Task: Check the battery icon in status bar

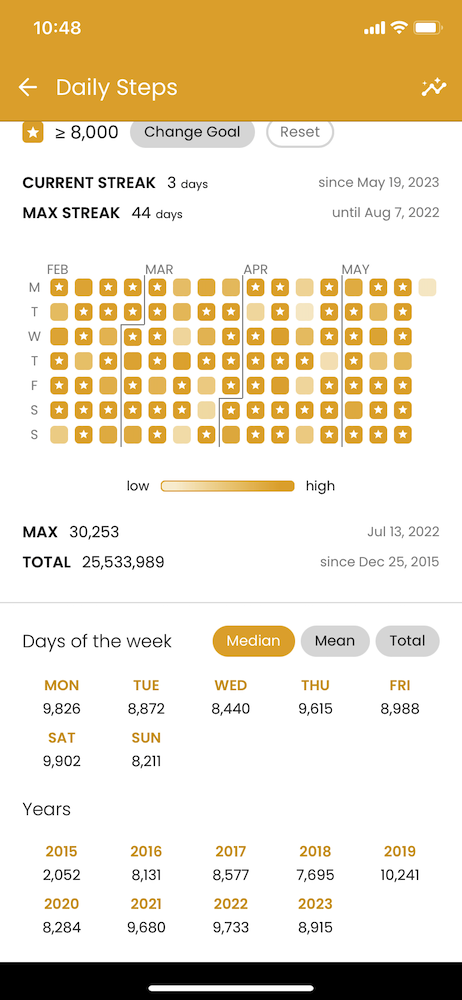Action: coord(428,28)
